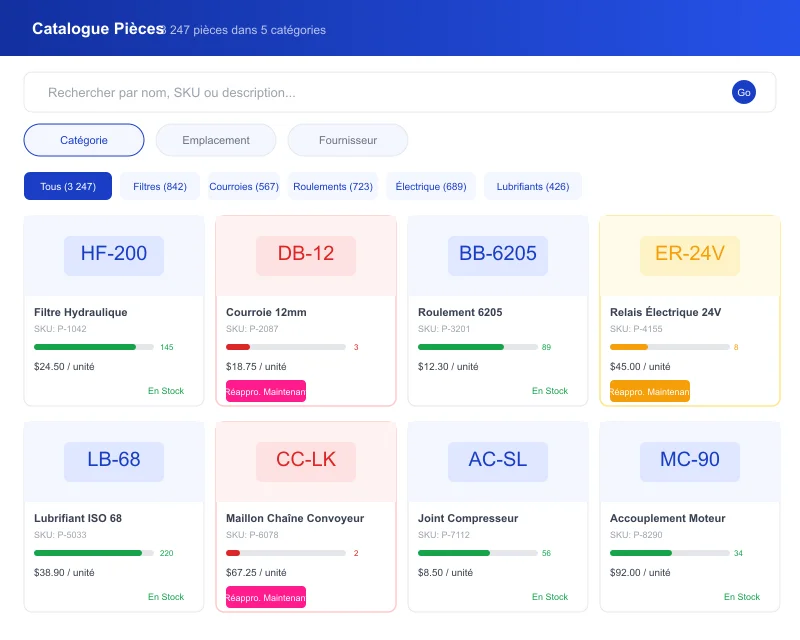Open the Fournisseur tab
Image resolution: width=800 pixels, height=640 pixels.
click(348, 140)
